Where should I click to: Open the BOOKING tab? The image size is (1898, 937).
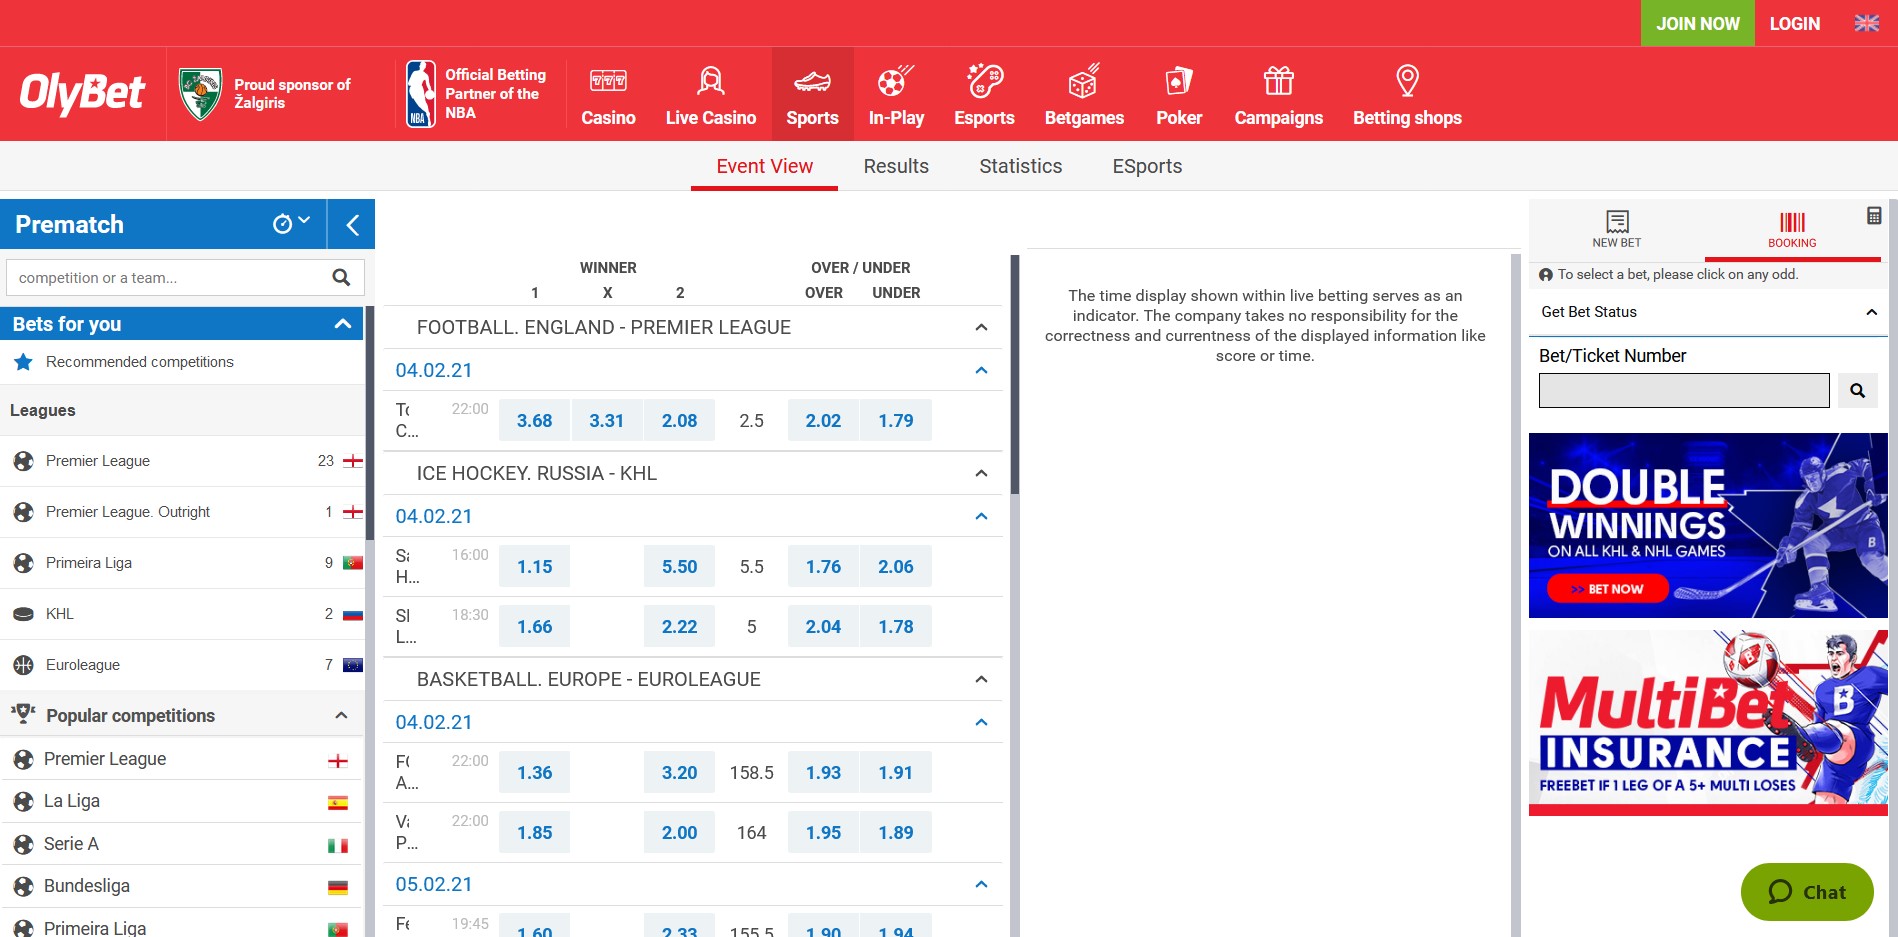click(1792, 229)
